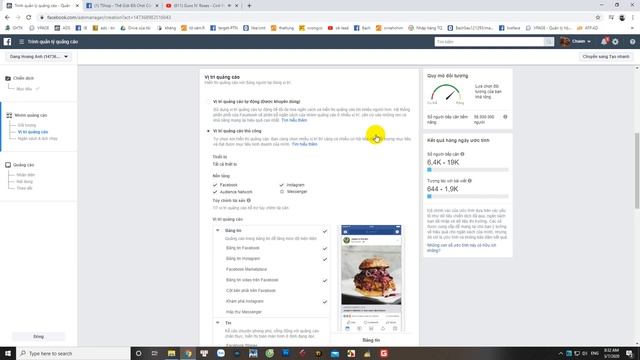Click the audience size gauge meter
Image resolution: width=640 pixels, height=360 pixels.
tap(446, 94)
